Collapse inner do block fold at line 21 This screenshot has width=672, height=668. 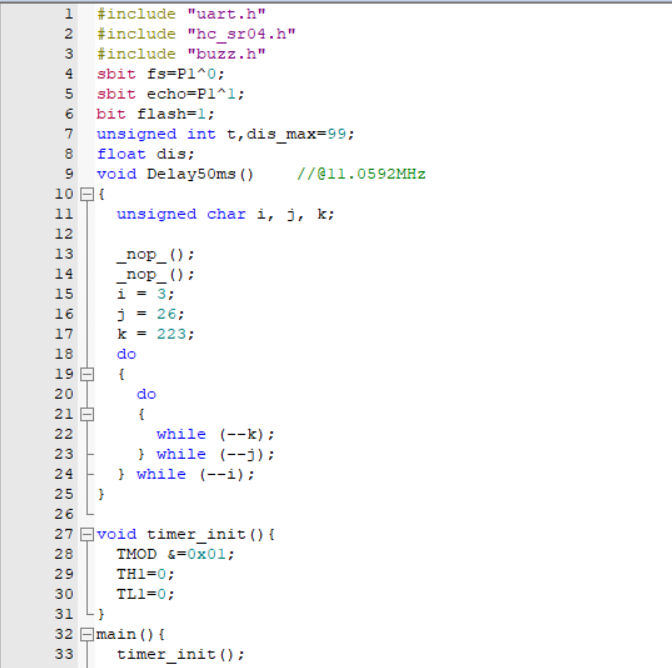(87, 414)
